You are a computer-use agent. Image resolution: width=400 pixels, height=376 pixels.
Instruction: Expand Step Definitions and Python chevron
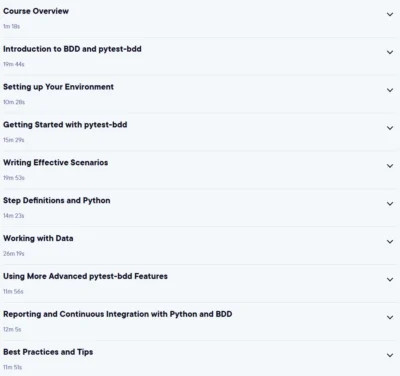[390, 204]
